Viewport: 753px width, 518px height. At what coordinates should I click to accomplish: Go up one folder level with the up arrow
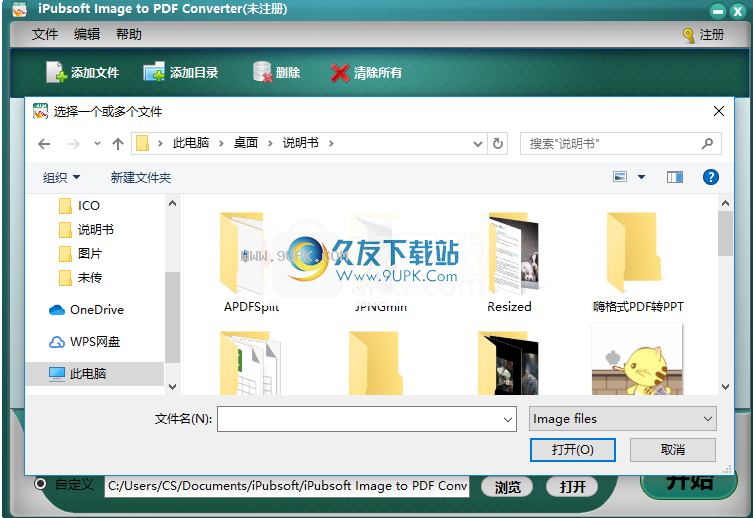pos(118,144)
